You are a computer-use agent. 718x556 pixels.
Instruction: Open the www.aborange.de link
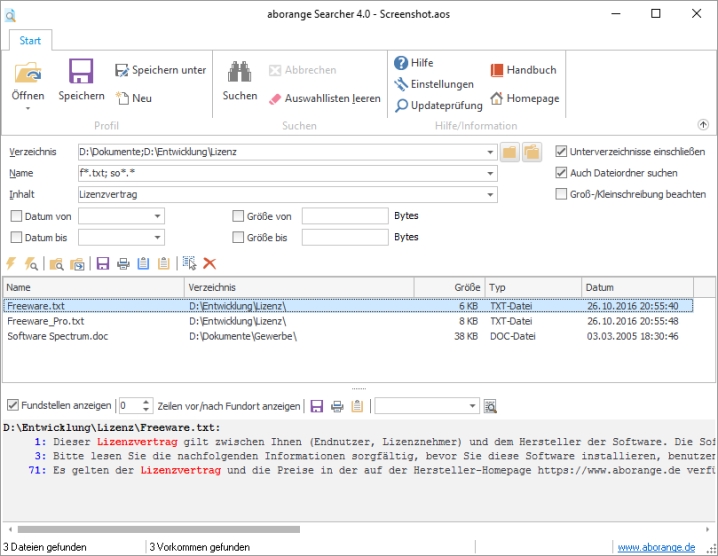[655, 547]
